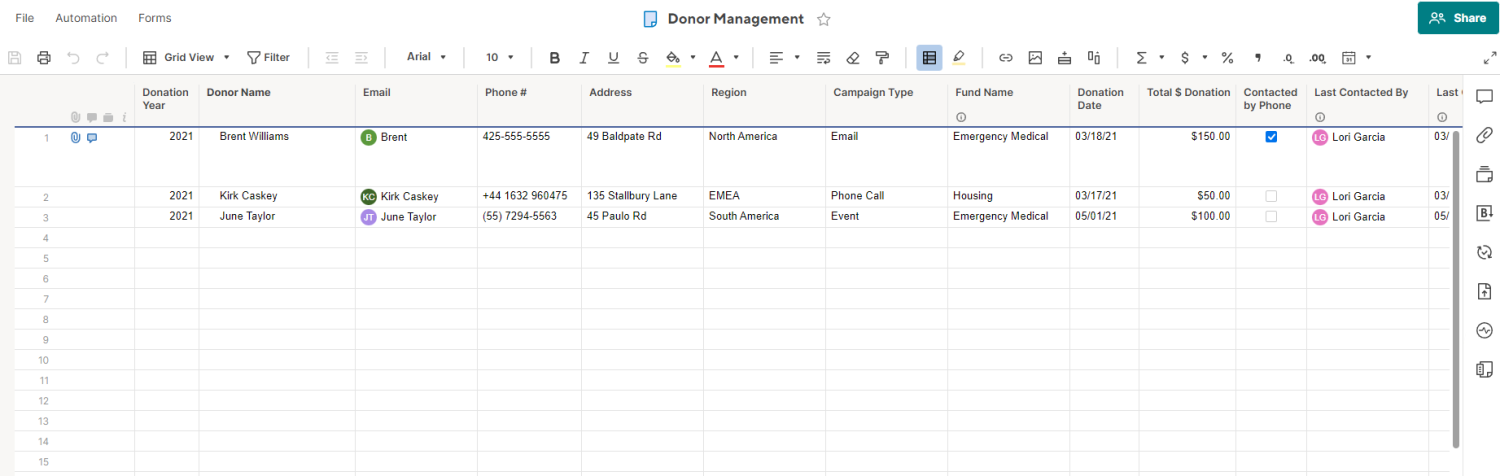Apply strikethrough formatting

tap(642, 58)
